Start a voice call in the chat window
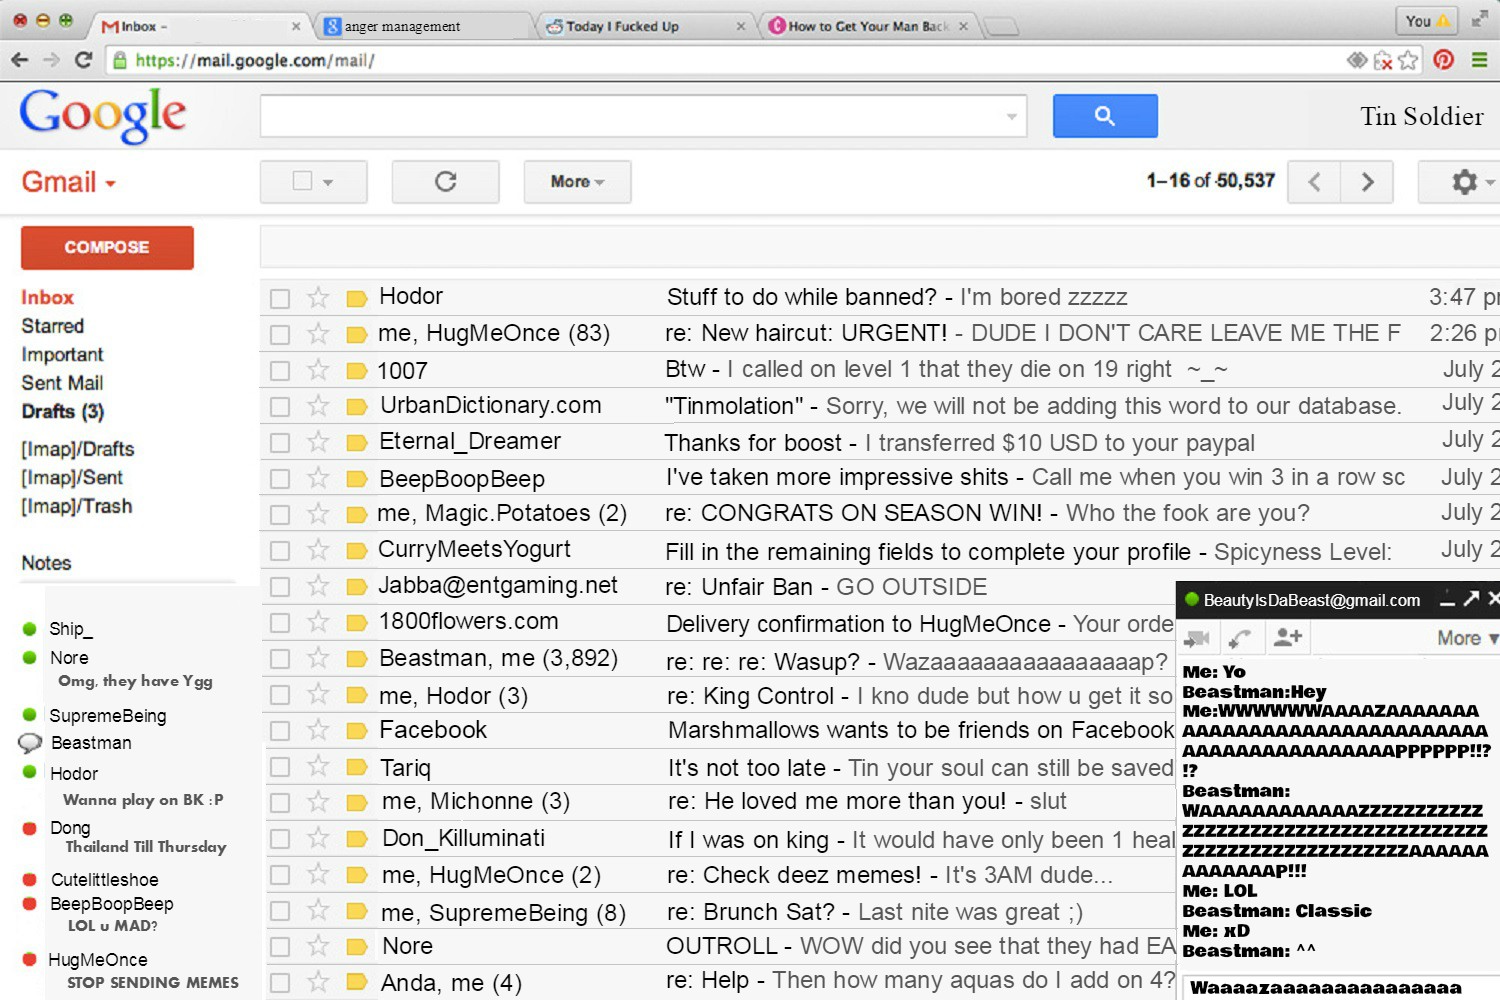This screenshot has height=1000, width=1500. pyautogui.click(x=1240, y=638)
